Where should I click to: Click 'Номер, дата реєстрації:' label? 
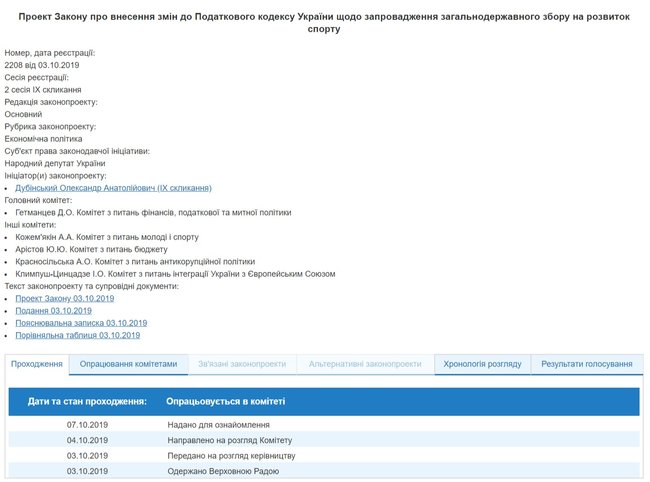point(50,53)
